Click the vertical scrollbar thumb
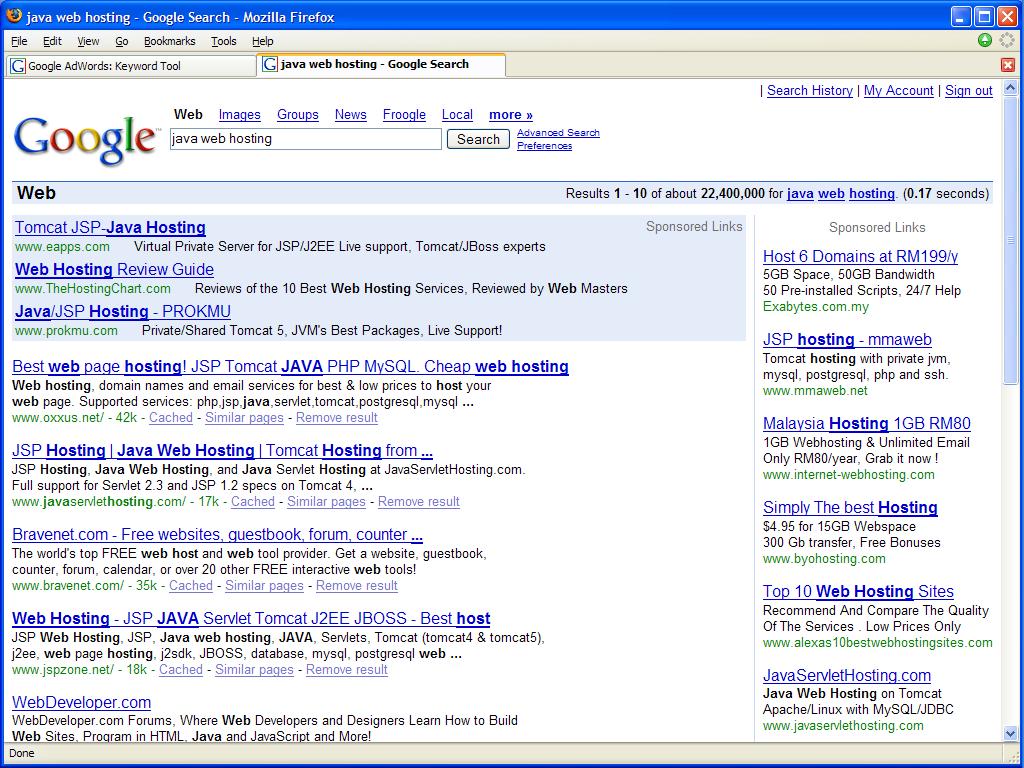Viewport: 1024px width, 768px height. 1010,240
